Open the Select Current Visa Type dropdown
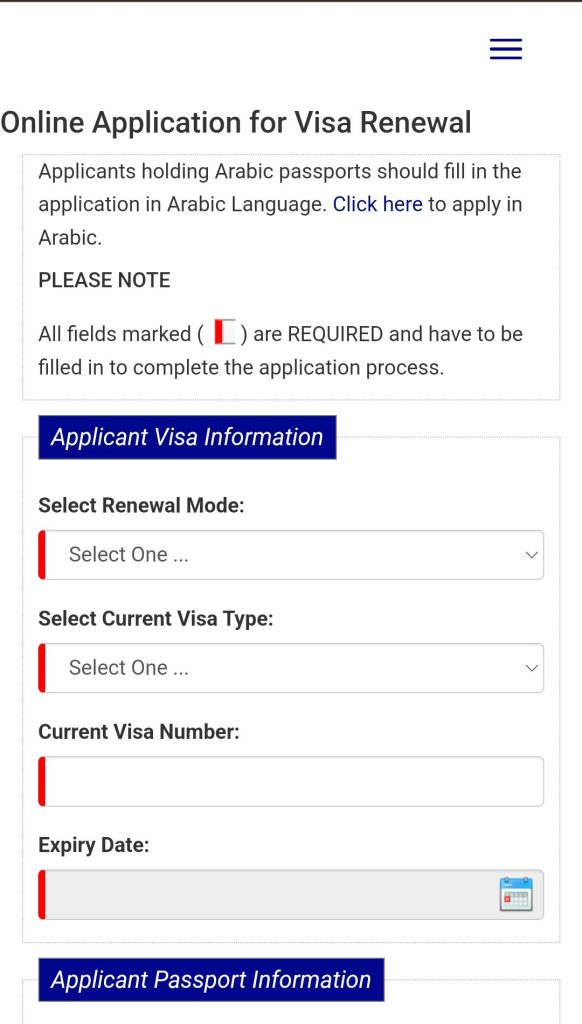582x1024 pixels. pyautogui.click(x=290, y=667)
